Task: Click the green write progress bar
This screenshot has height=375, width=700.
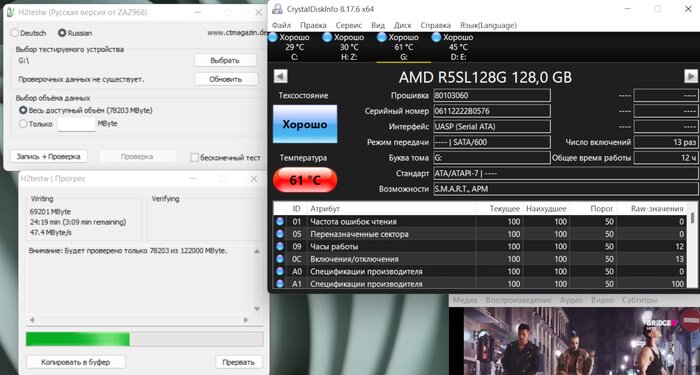Action: click(x=145, y=339)
